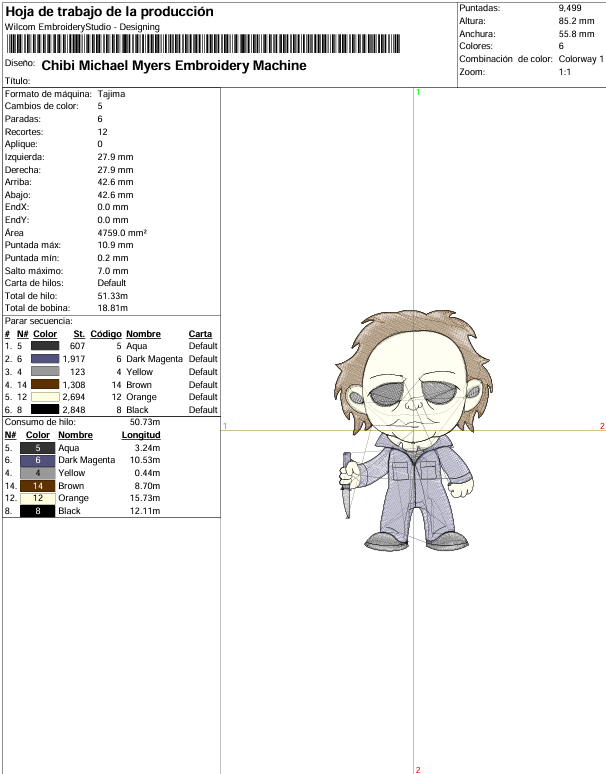Click the Zoom value '1:1'

pos(565,72)
